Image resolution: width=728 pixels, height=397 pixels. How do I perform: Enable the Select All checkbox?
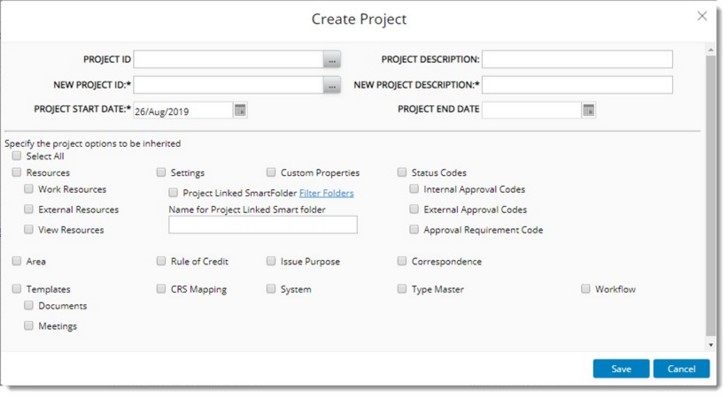[x=17, y=156]
